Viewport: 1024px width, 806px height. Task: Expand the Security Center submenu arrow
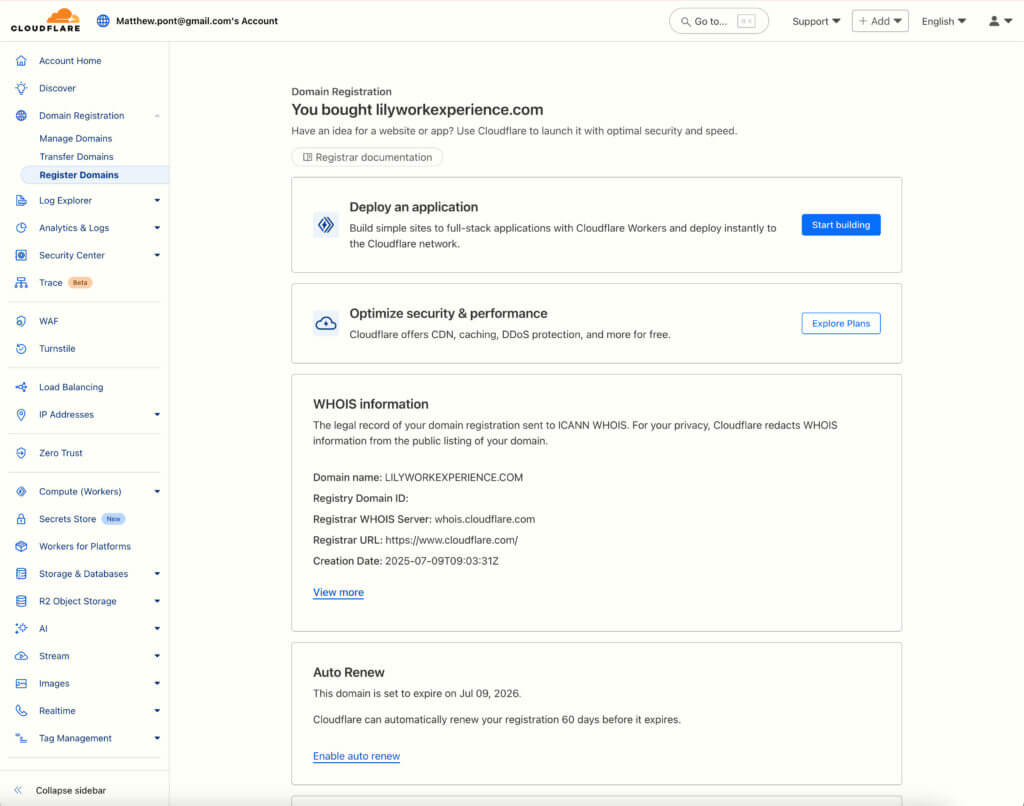coord(157,255)
